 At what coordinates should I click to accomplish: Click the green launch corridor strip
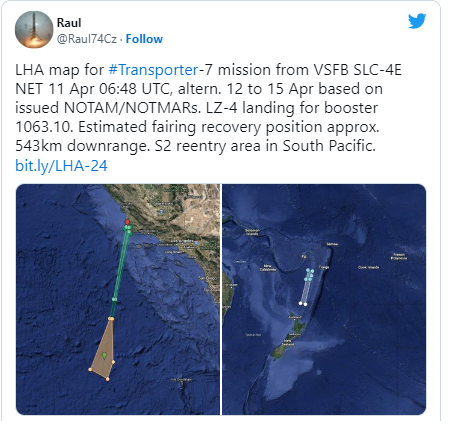(x=119, y=273)
